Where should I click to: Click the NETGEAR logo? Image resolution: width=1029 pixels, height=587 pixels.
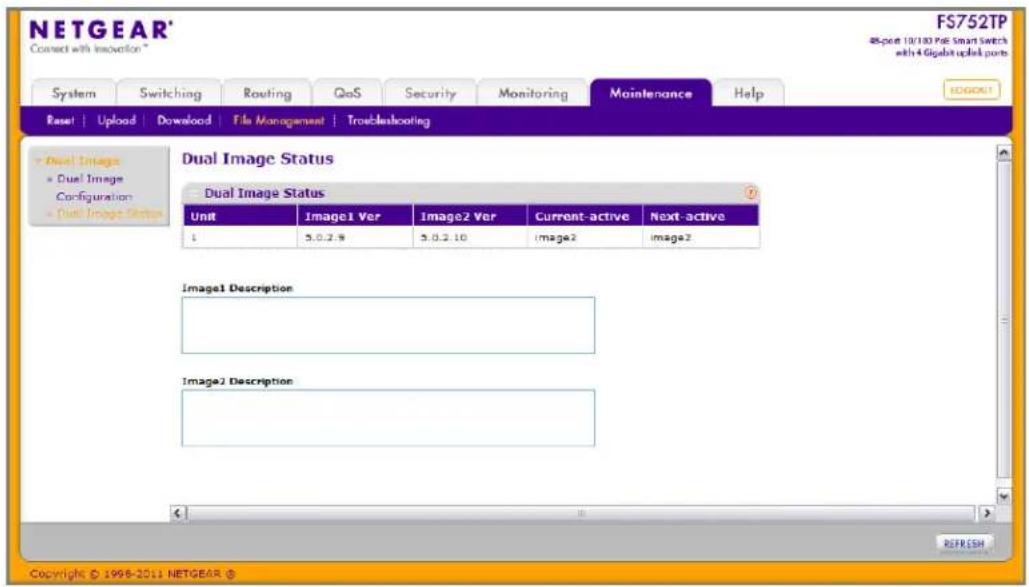click(x=102, y=30)
